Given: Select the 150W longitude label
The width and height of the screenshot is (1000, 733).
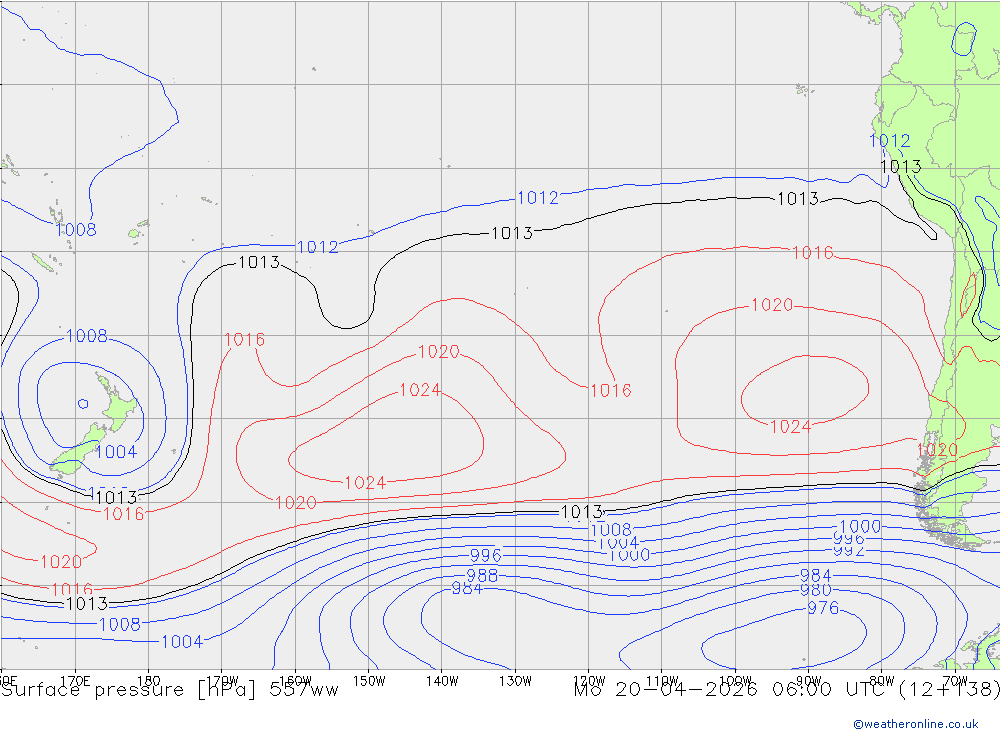Looking at the screenshot, I should click(x=369, y=681).
